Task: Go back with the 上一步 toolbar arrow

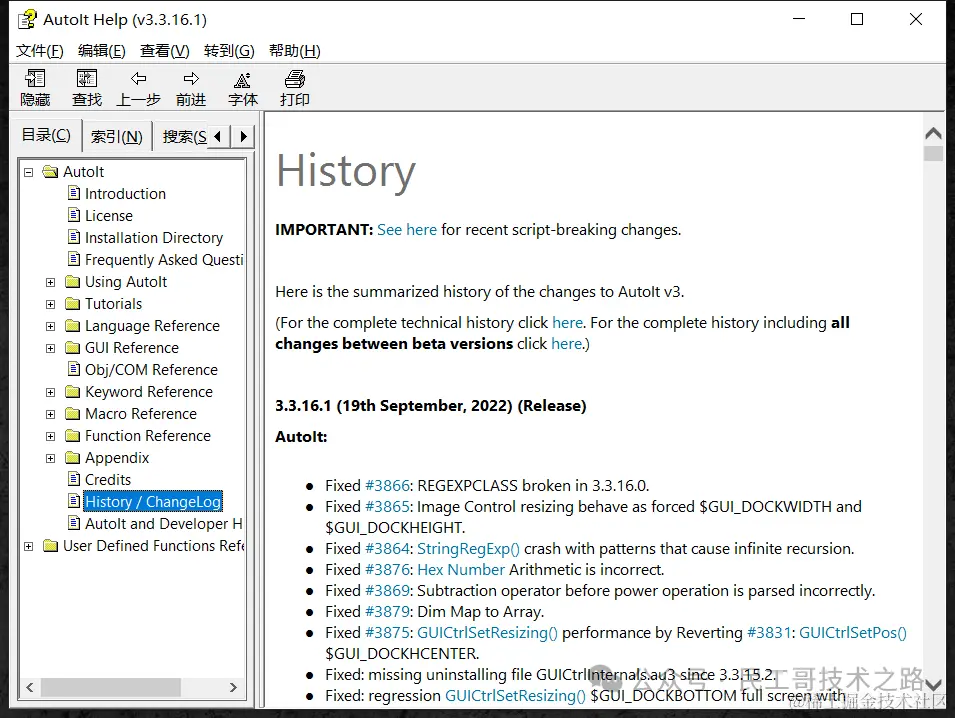Action: pos(138,79)
